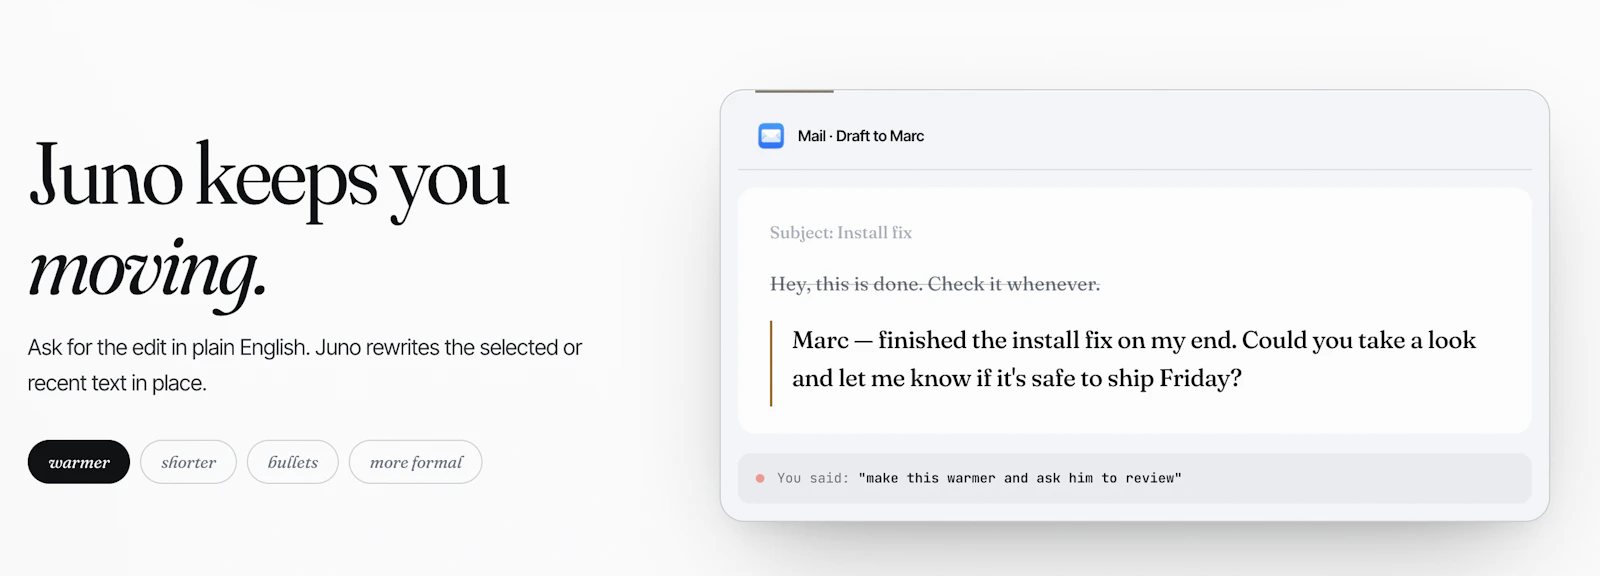Choose the "shorter" rewrite option
Screen dimensions: 1600x576
[x=188, y=462]
